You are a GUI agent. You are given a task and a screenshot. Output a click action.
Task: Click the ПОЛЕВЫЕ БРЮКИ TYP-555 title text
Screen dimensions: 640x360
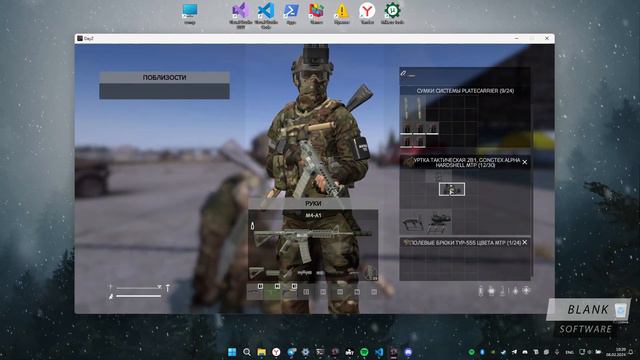[x=466, y=242]
